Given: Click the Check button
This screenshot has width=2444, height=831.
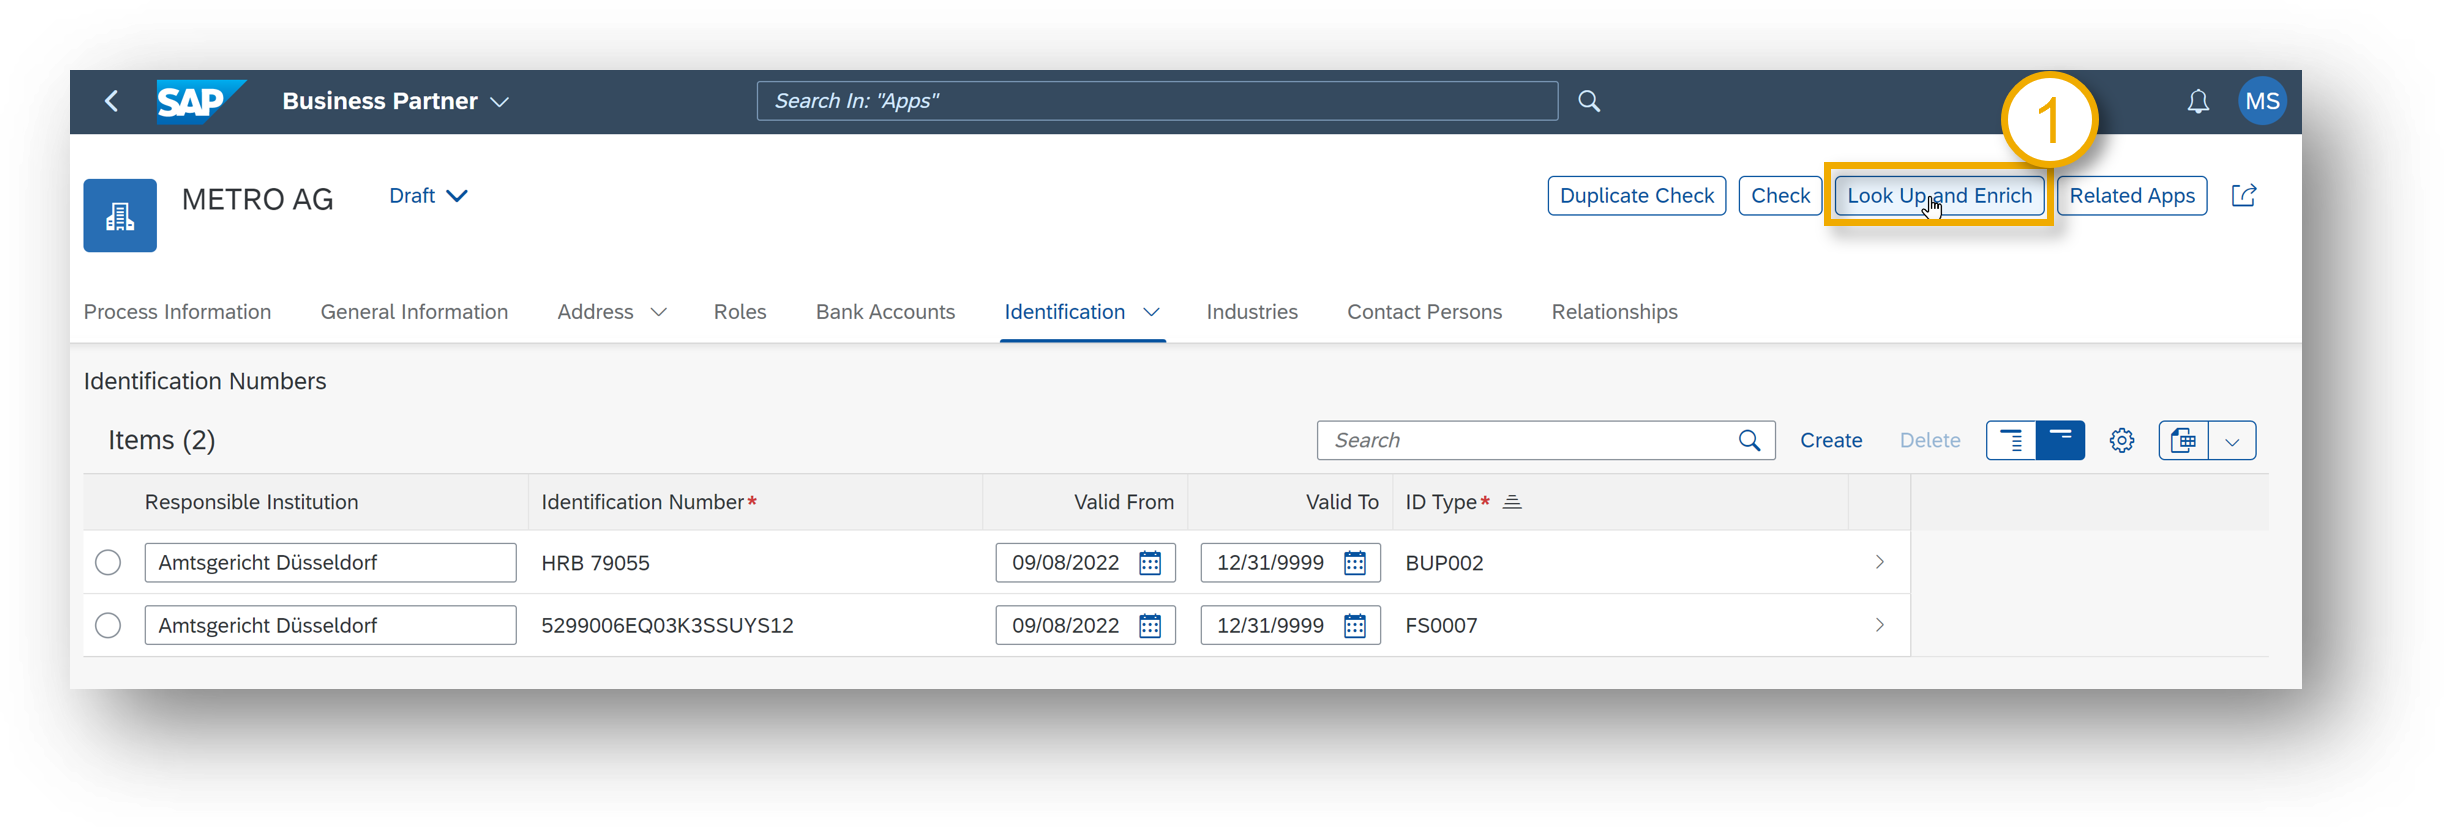Looking at the screenshot, I should point(1780,196).
